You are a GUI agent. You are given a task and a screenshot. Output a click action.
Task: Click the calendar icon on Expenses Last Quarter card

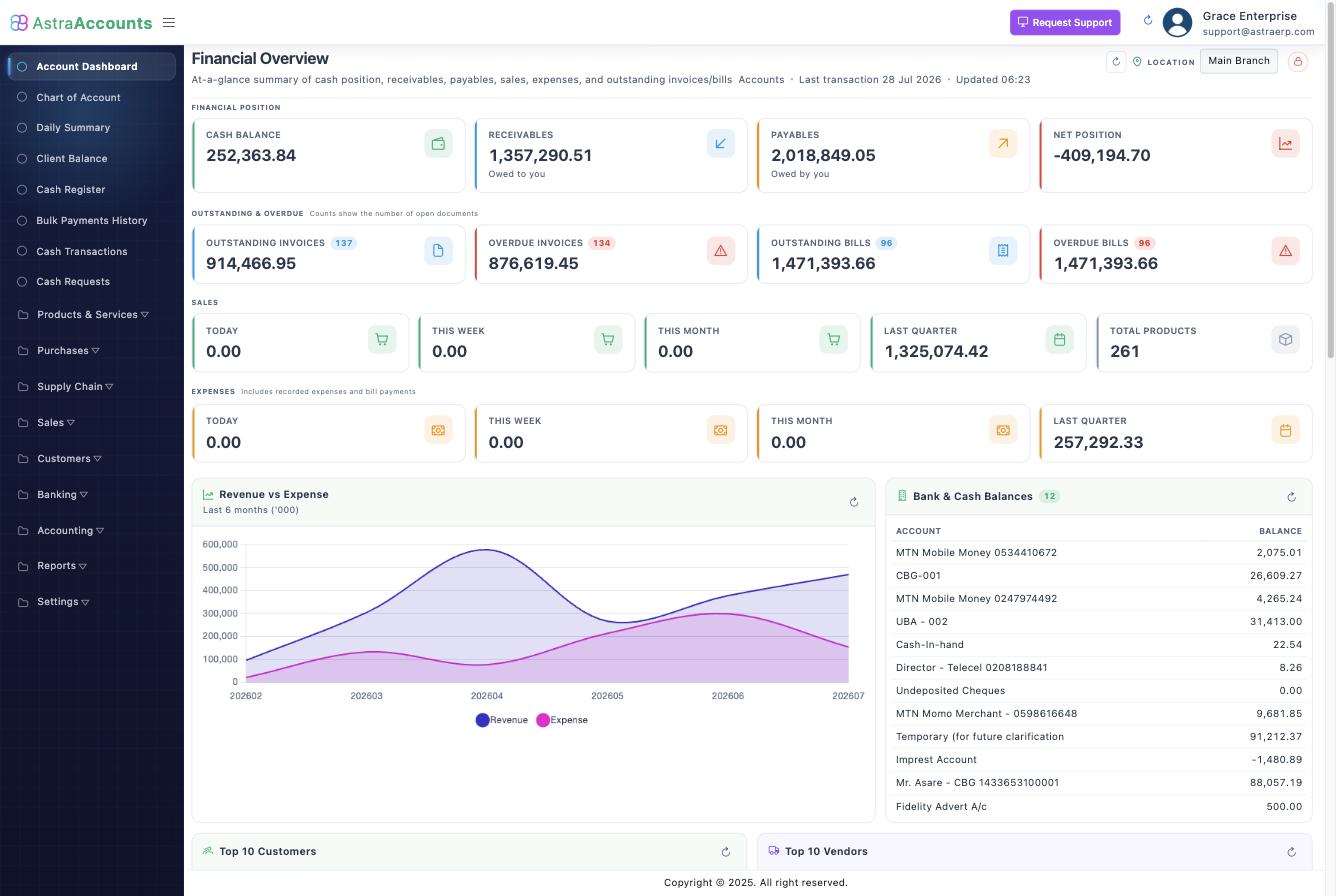[x=1285, y=430]
